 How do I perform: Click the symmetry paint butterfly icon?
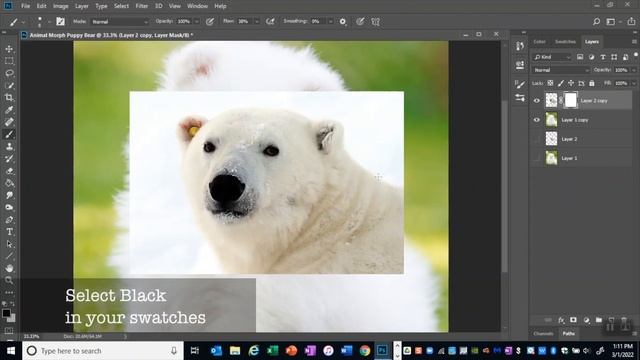click(x=376, y=22)
